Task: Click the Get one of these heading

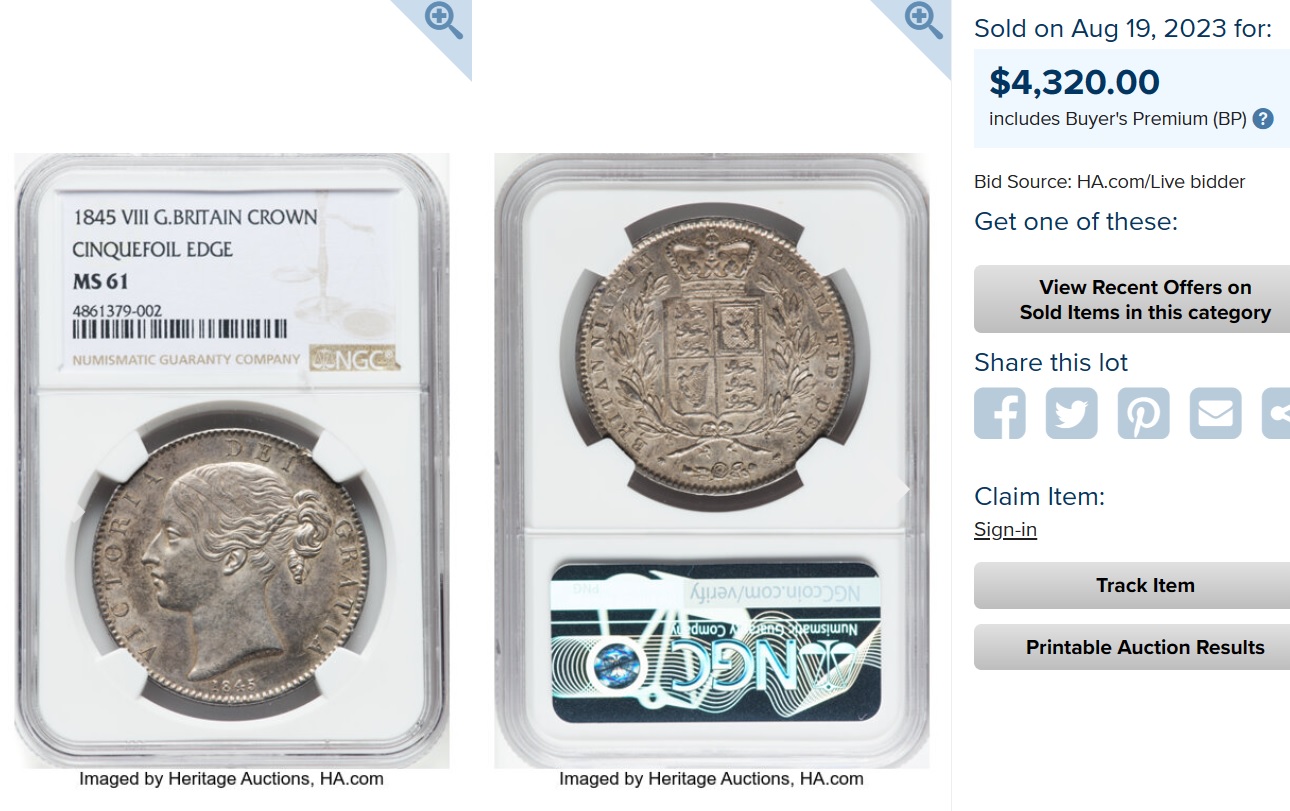Action: point(1076,221)
